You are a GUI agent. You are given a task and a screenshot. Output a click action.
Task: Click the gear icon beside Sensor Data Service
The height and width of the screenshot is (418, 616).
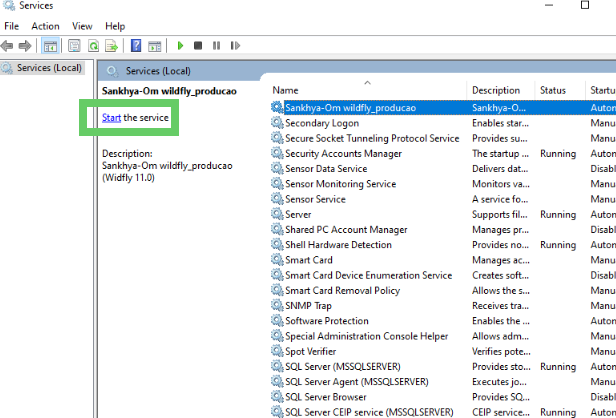coord(277,168)
